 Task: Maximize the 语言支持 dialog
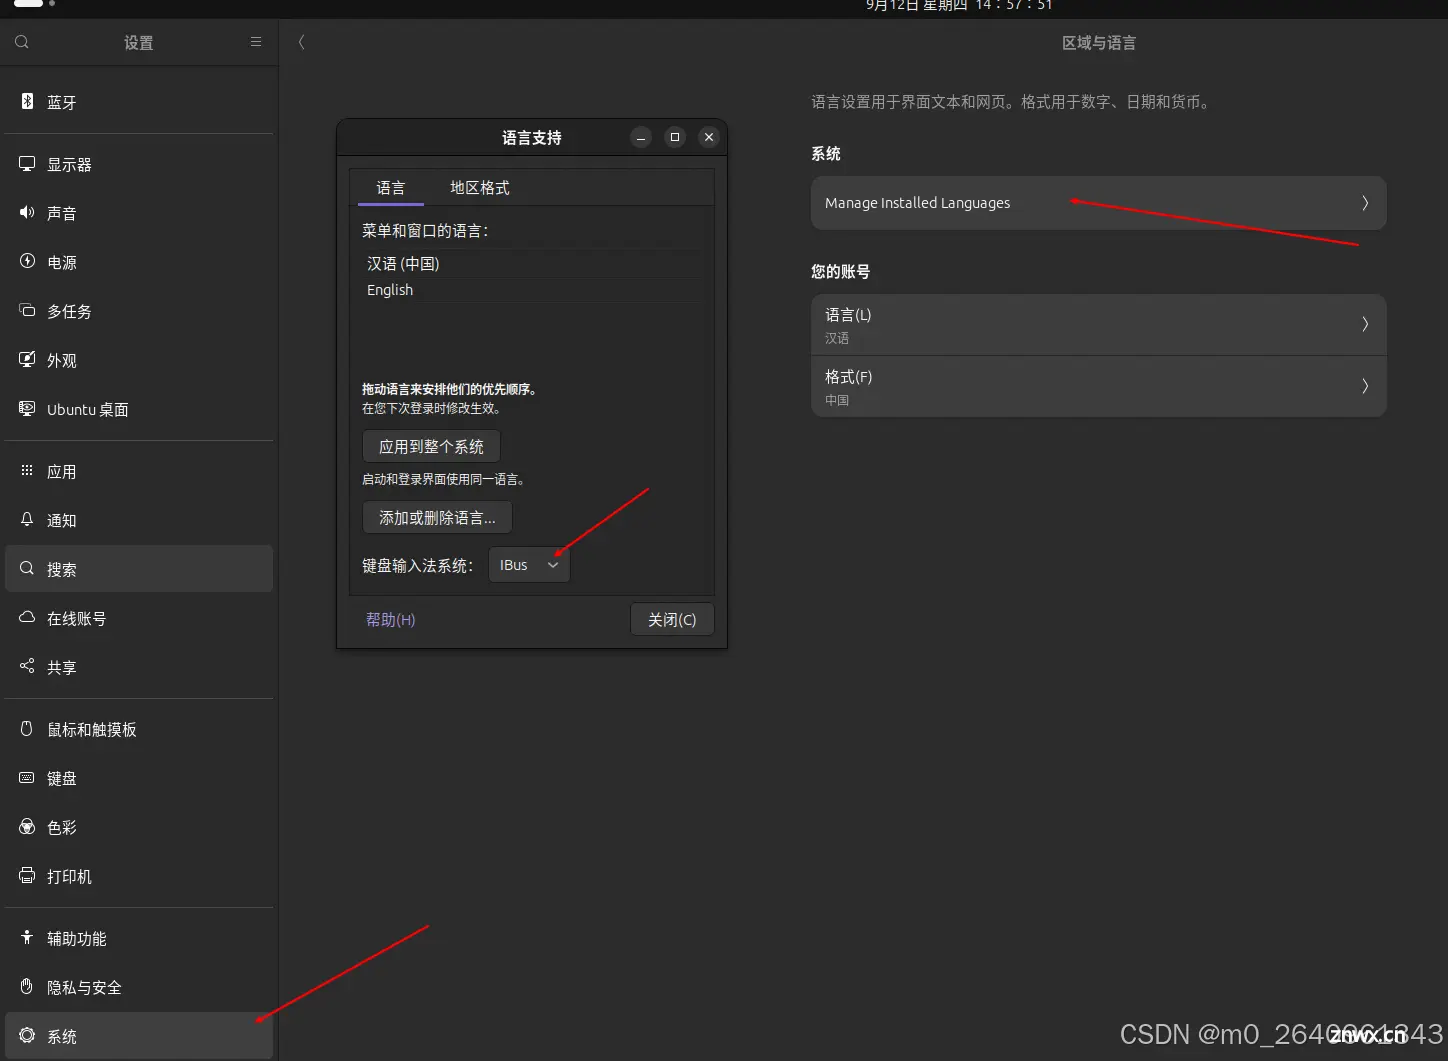coord(675,137)
